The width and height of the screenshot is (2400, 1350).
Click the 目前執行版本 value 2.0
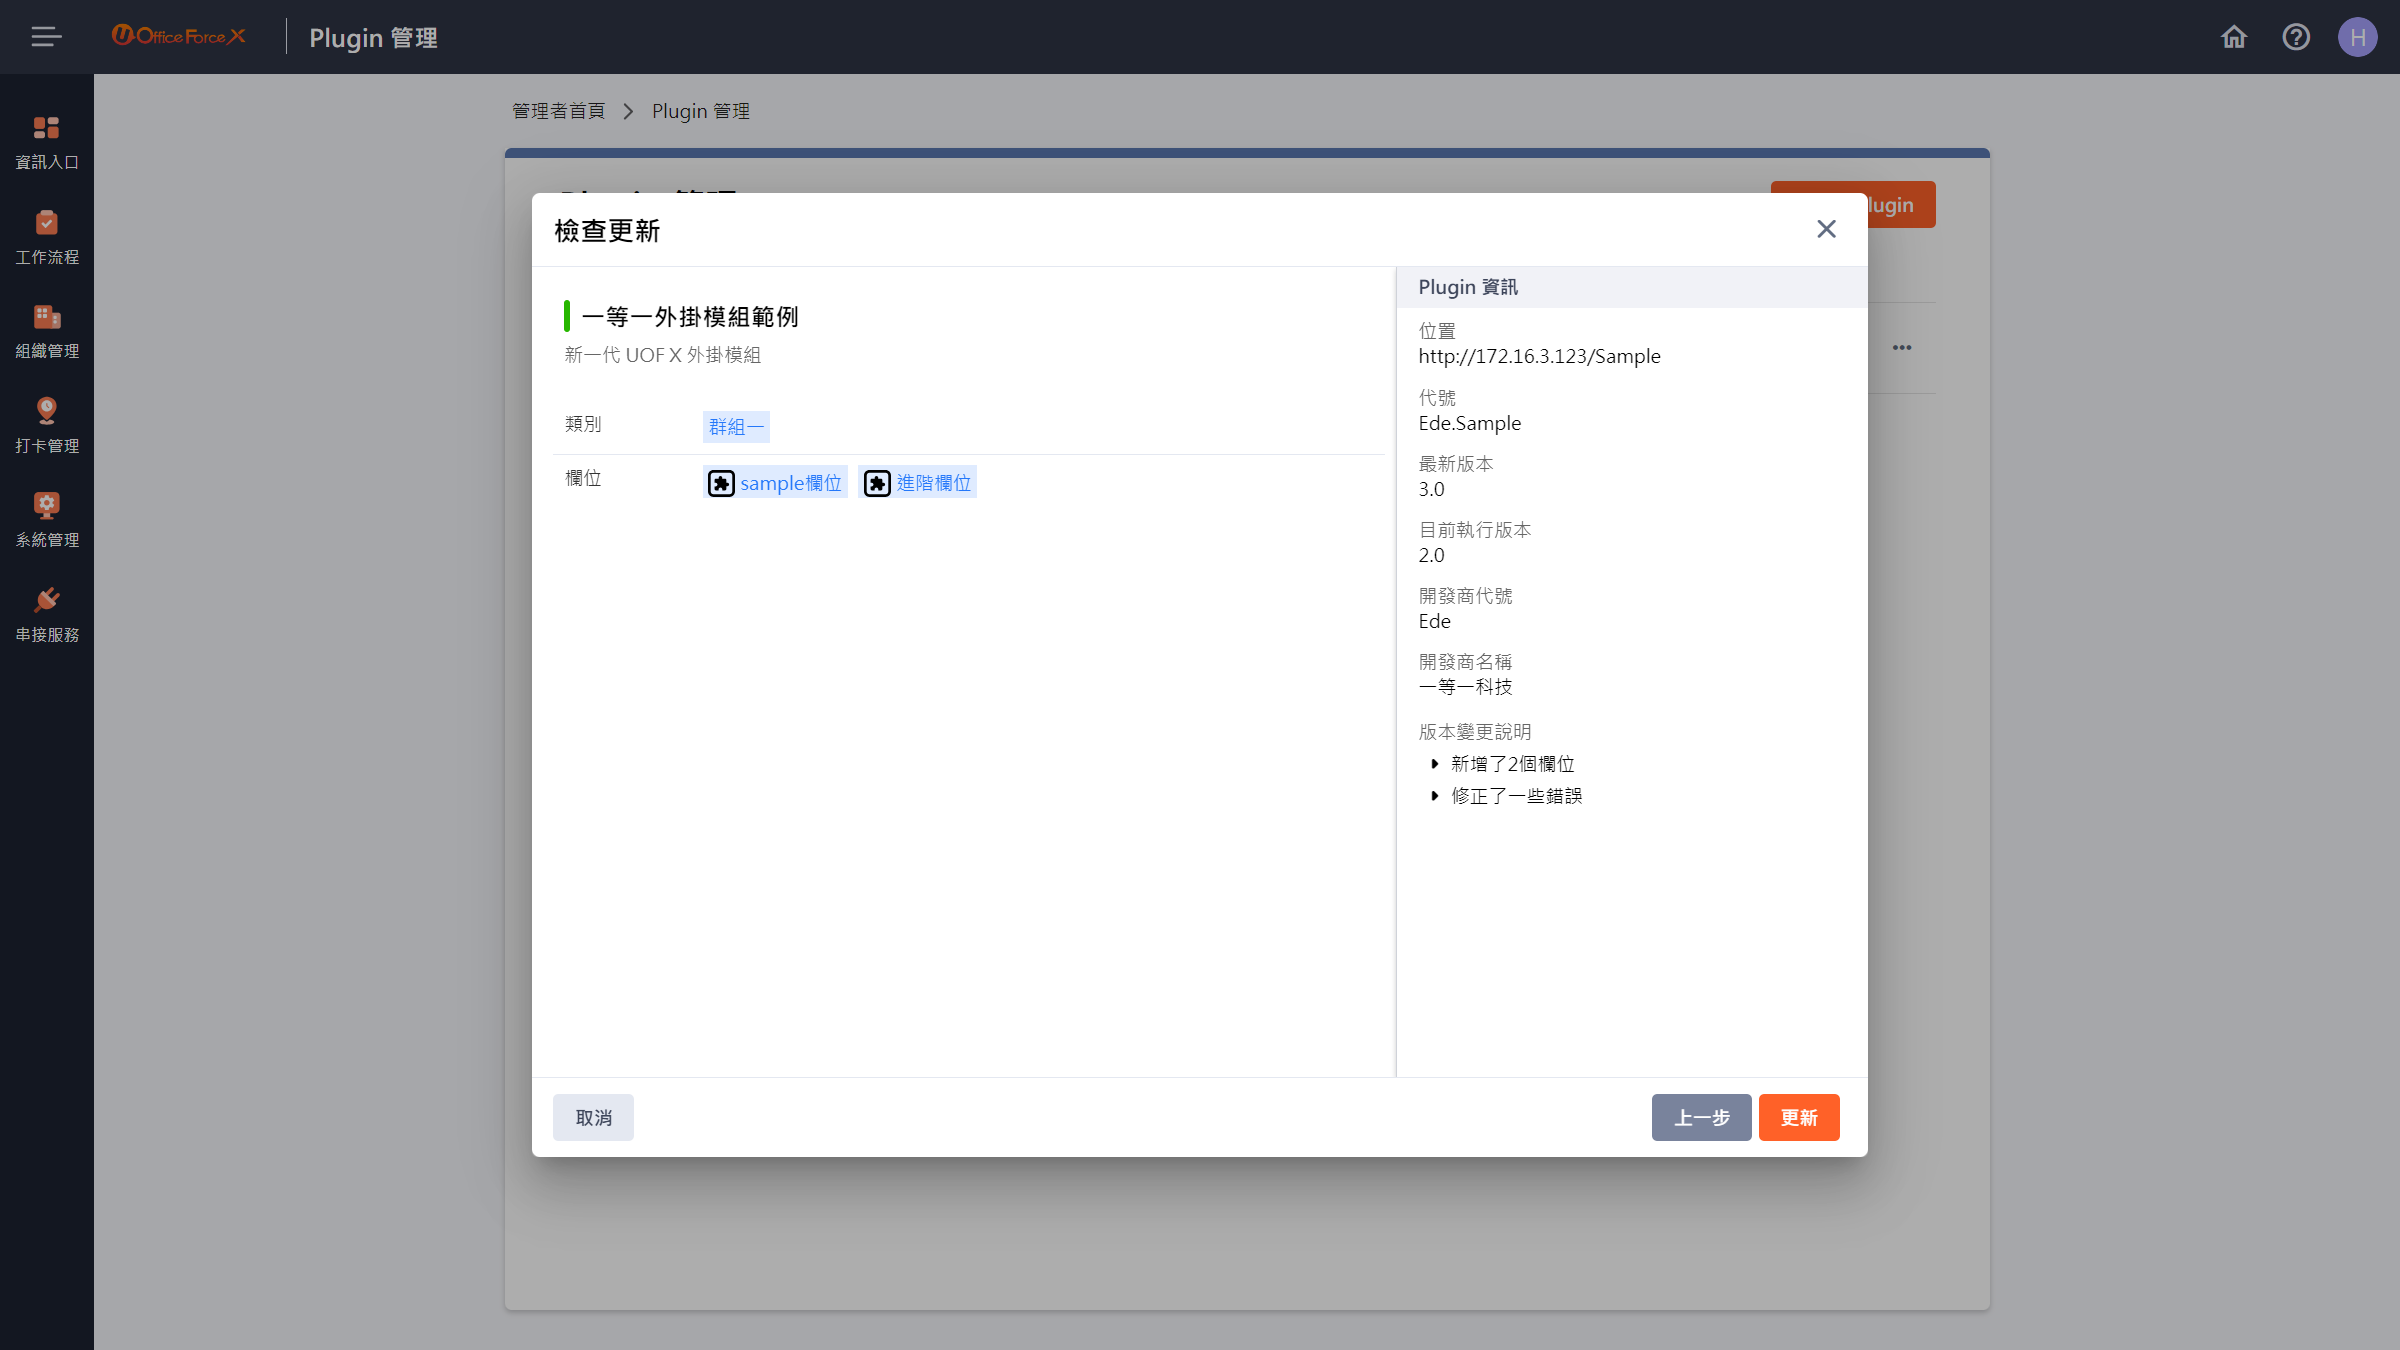point(1431,555)
